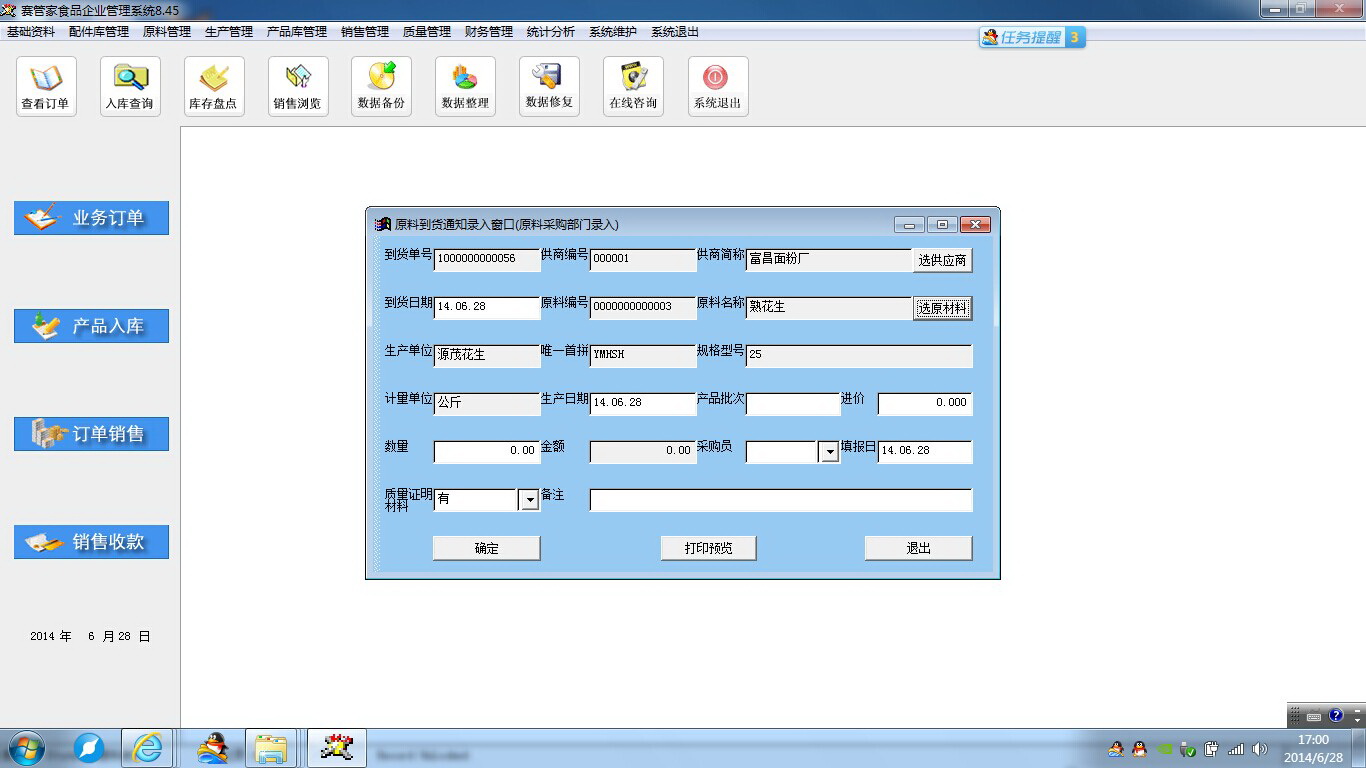This screenshot has width=1366, height=768.
Task: Open the 产品库管理 menu
Action: [x=297, y=32]
